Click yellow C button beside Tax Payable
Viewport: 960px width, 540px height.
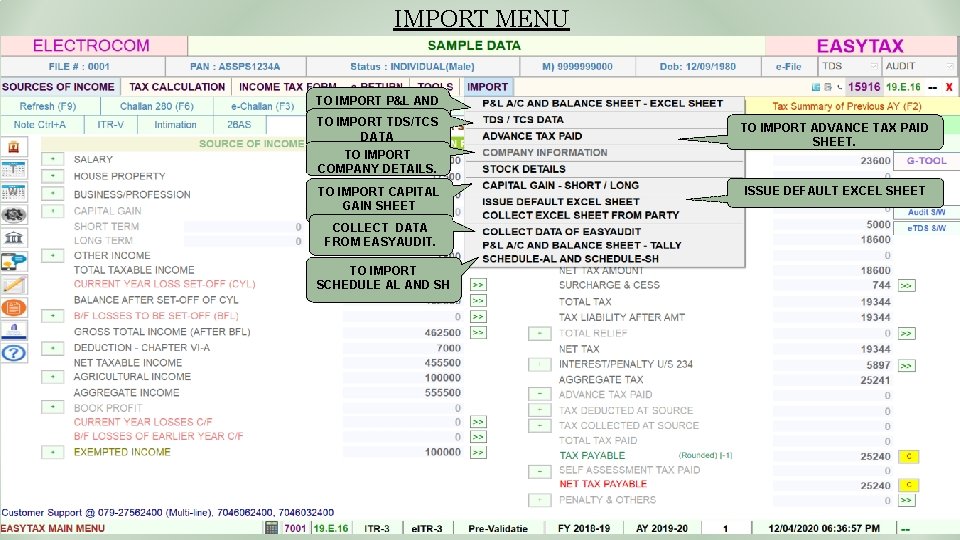coord(909,456)
